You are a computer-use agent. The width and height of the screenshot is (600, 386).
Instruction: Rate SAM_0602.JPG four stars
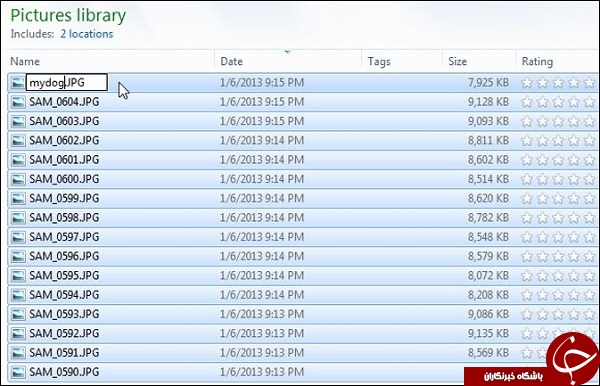pyautogui.click(x=574, y=140)
